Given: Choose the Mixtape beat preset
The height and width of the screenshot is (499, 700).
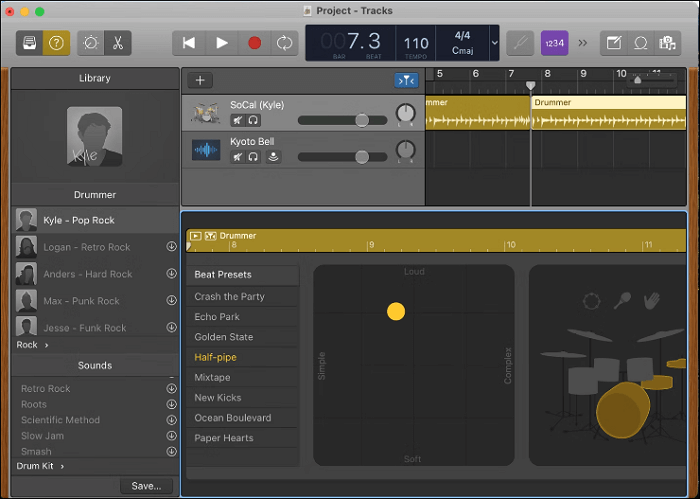Looking at the screenshot, I should point(242,377).
